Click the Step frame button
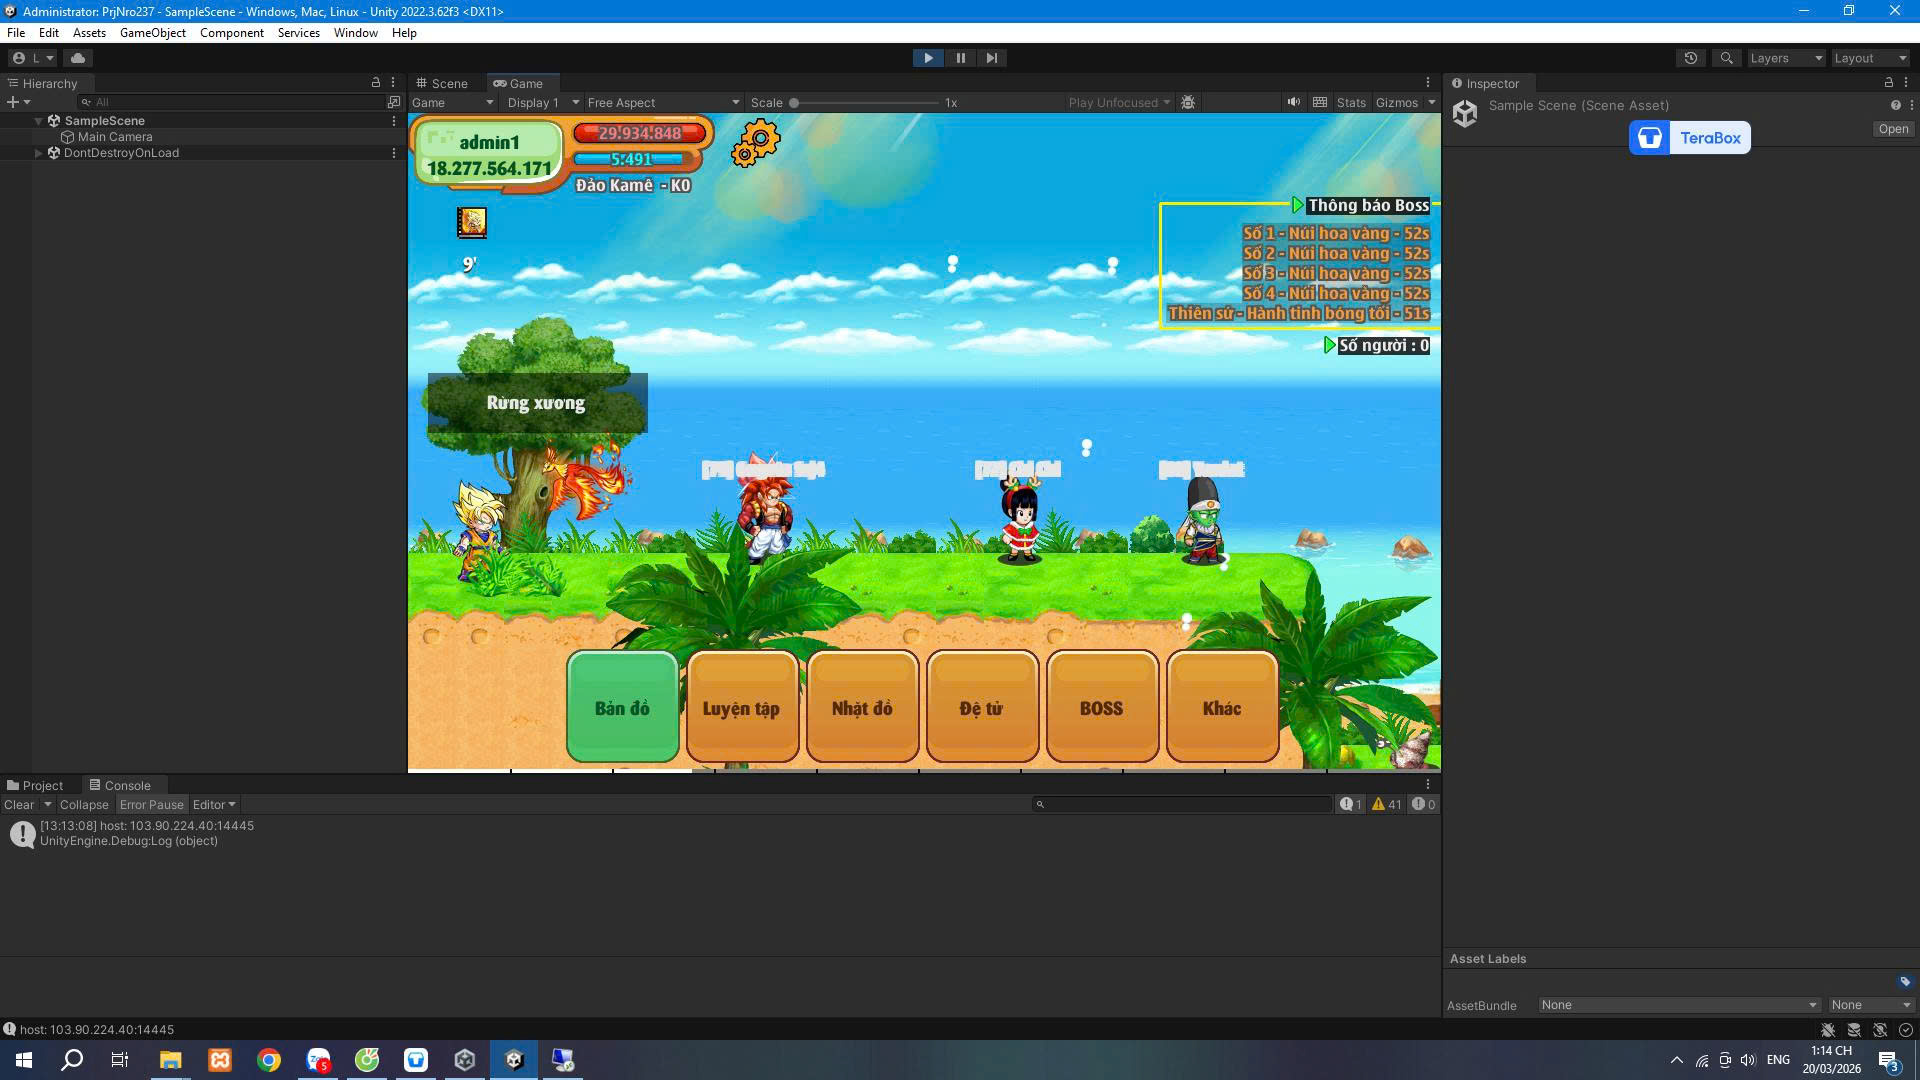 coord(991,58)
